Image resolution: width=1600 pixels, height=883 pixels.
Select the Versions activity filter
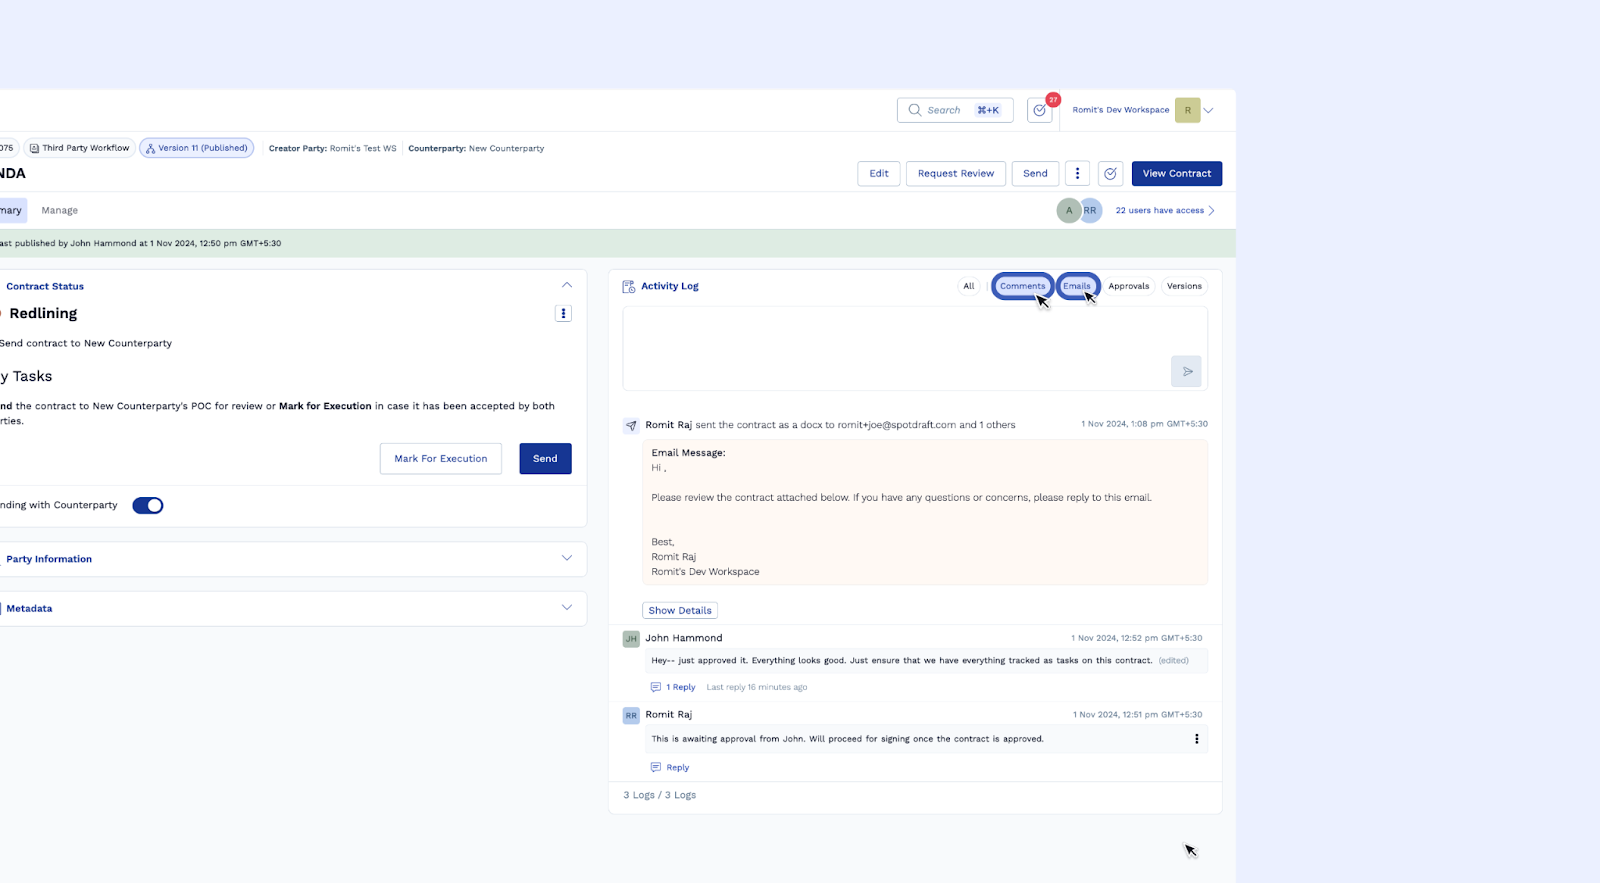pos(1184,286)
